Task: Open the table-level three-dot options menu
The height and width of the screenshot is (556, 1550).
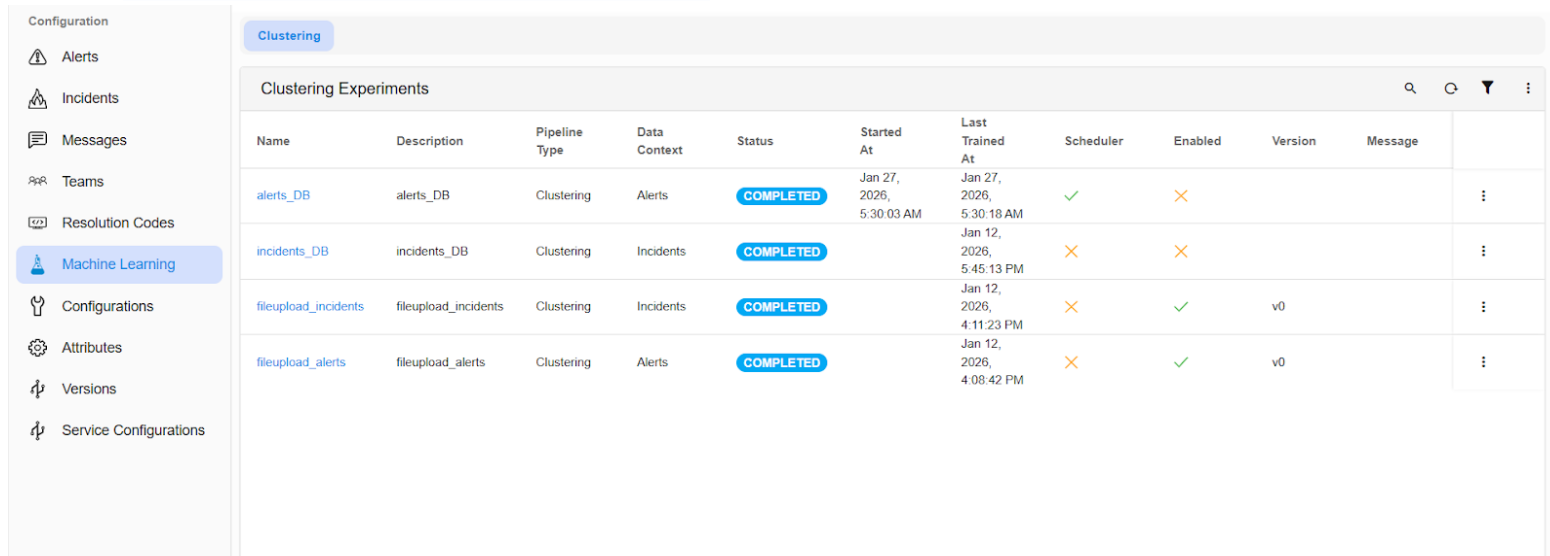Action: coord(1528,88)
